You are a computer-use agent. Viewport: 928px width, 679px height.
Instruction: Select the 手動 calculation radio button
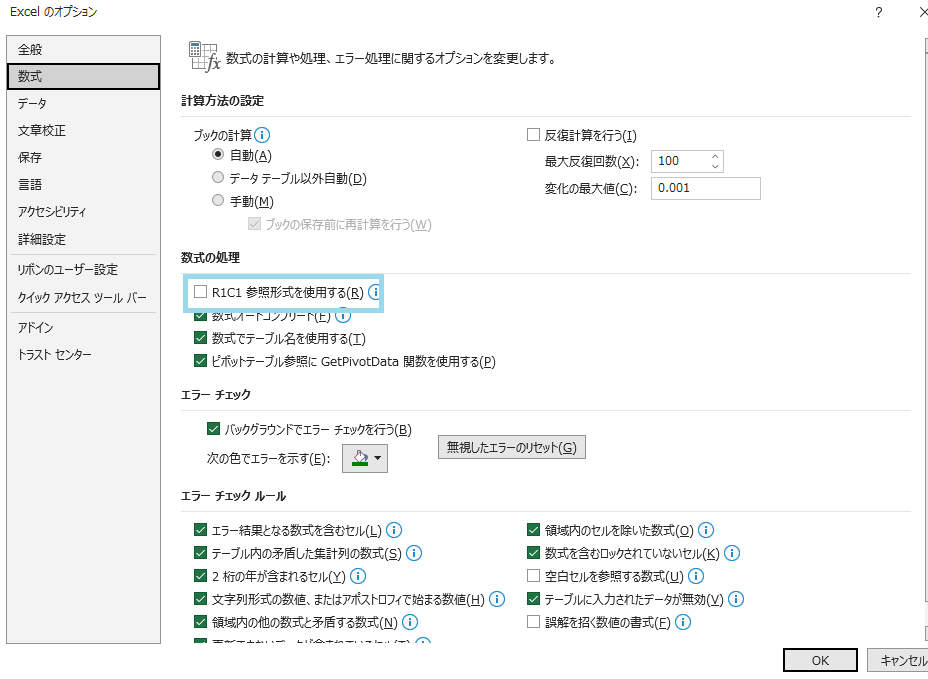point(217,200)
